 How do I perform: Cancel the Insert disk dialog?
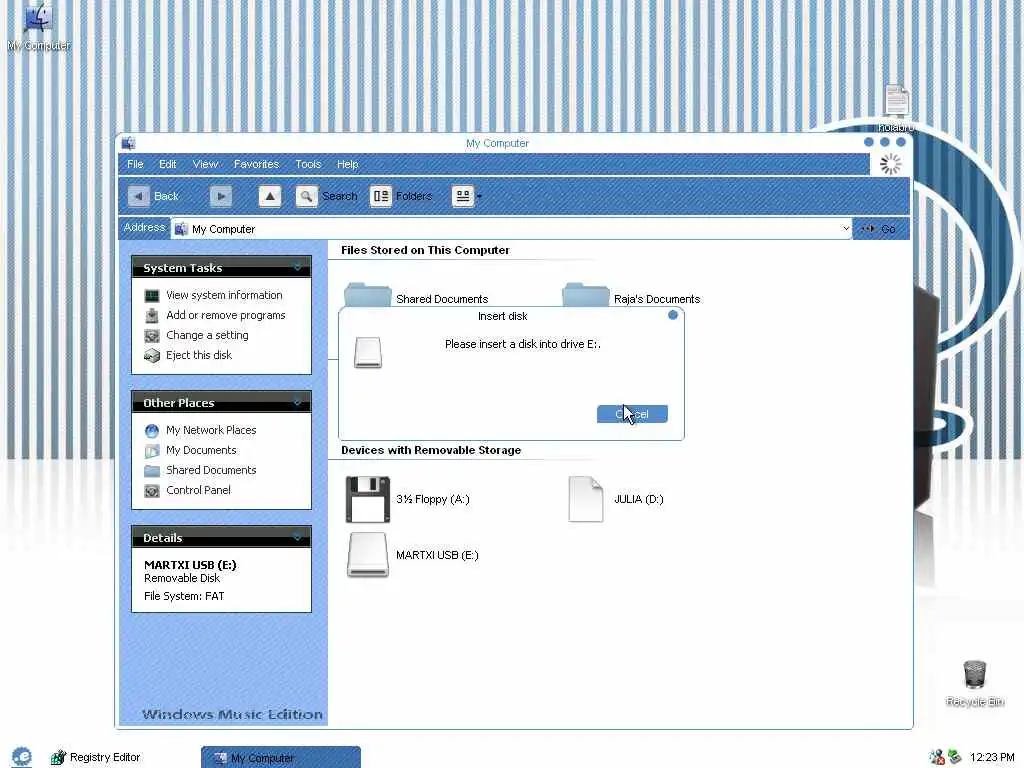click(x=632, y=414)
